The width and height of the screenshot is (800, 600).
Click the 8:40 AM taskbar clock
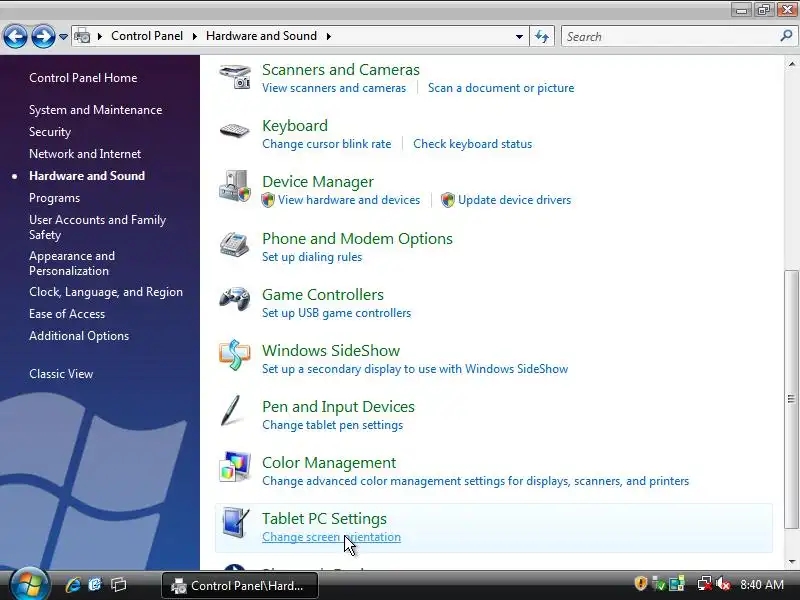tap(762, 584)
